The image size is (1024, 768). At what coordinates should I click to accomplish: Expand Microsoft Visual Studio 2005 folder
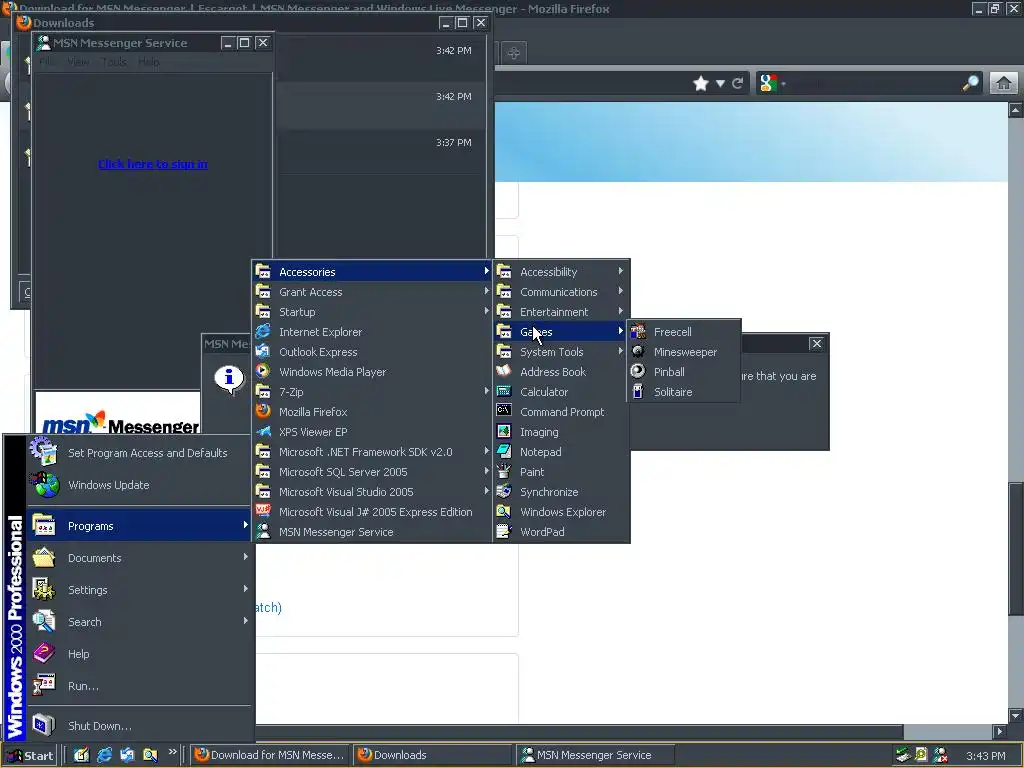point(372,492)
